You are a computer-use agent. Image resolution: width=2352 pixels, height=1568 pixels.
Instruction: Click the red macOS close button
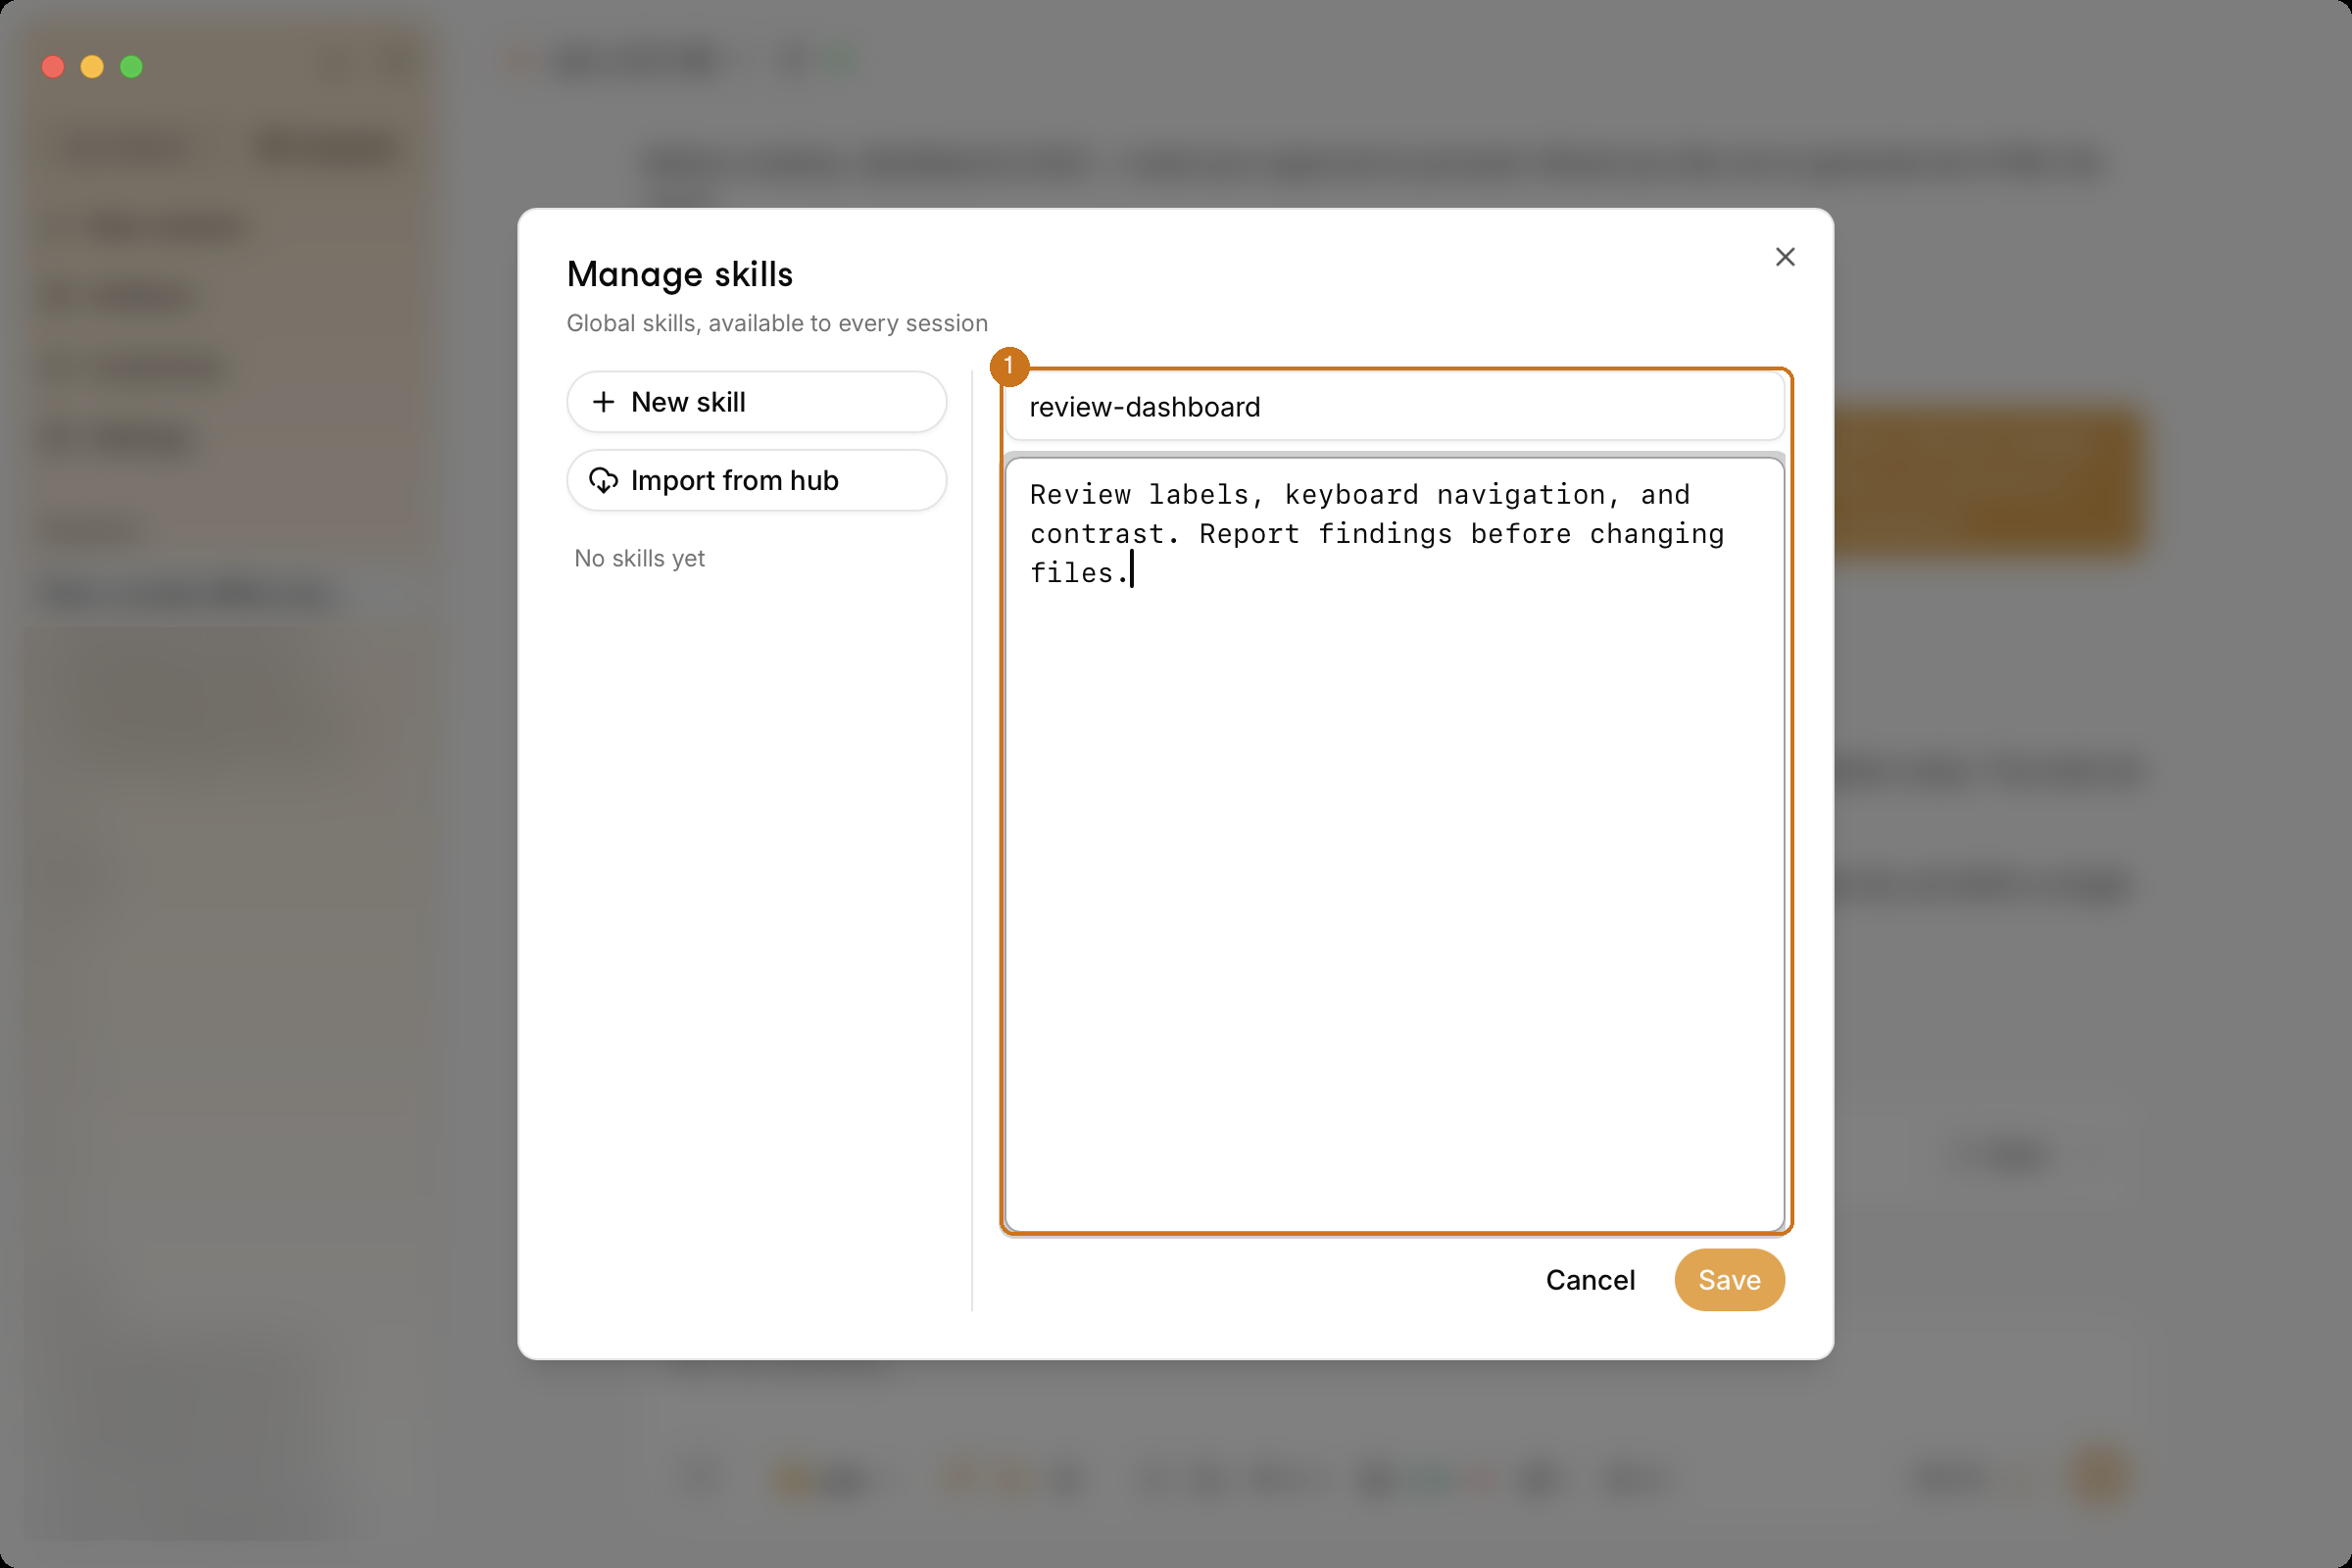(x=53, y=67)
